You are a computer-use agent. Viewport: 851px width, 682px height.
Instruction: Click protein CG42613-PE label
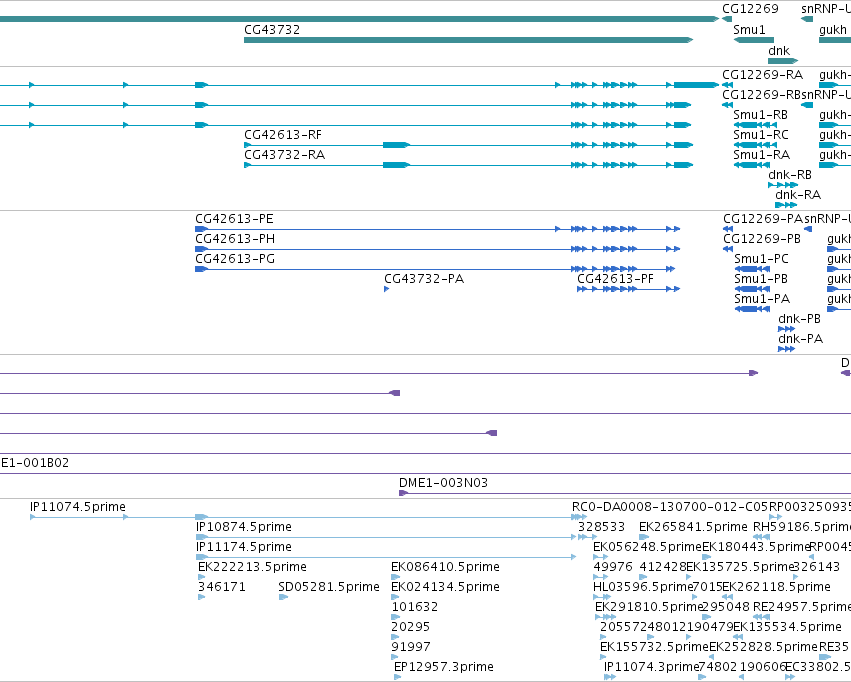(x=234, y=219)
